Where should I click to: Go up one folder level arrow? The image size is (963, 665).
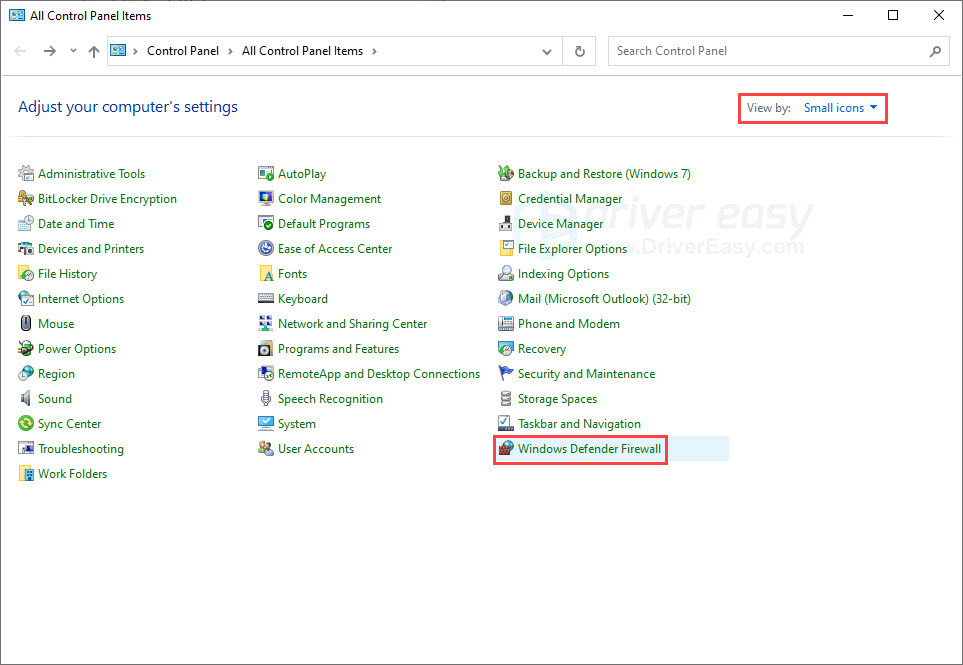[93, 51]
